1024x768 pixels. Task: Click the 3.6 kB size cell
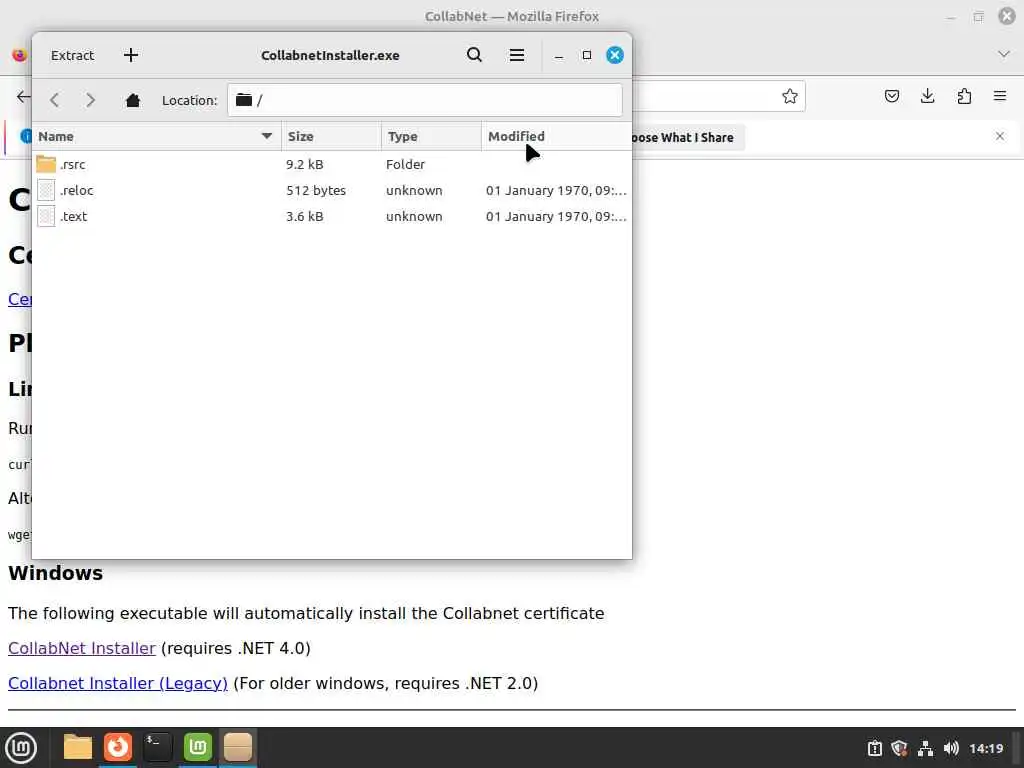pos(304,217)
